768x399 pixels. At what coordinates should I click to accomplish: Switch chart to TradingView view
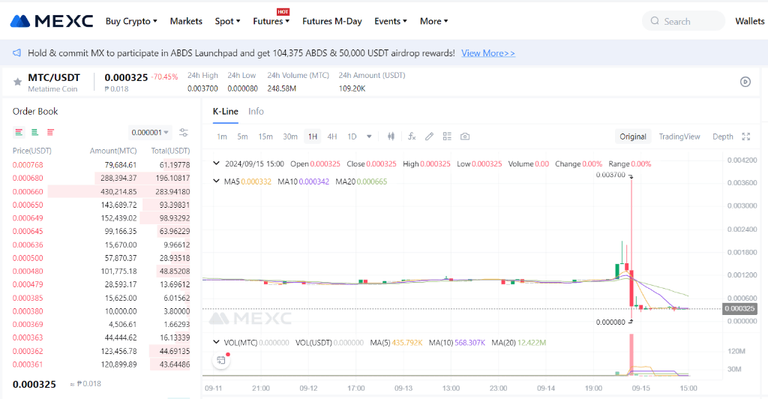(679, 137)
